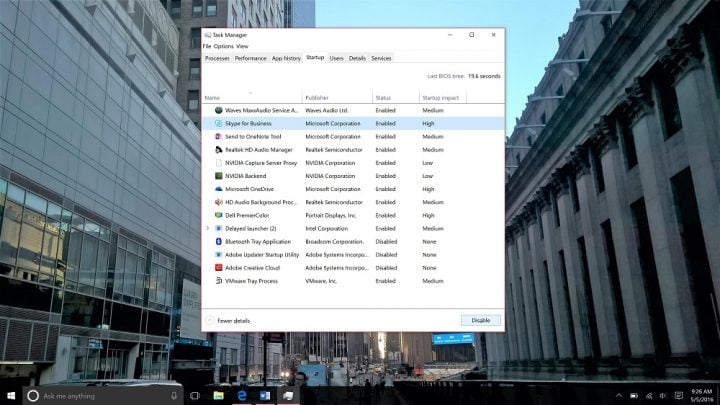Select the Startup tab
The width and height of the screenshot is (720, 405).
pos(315,57)
